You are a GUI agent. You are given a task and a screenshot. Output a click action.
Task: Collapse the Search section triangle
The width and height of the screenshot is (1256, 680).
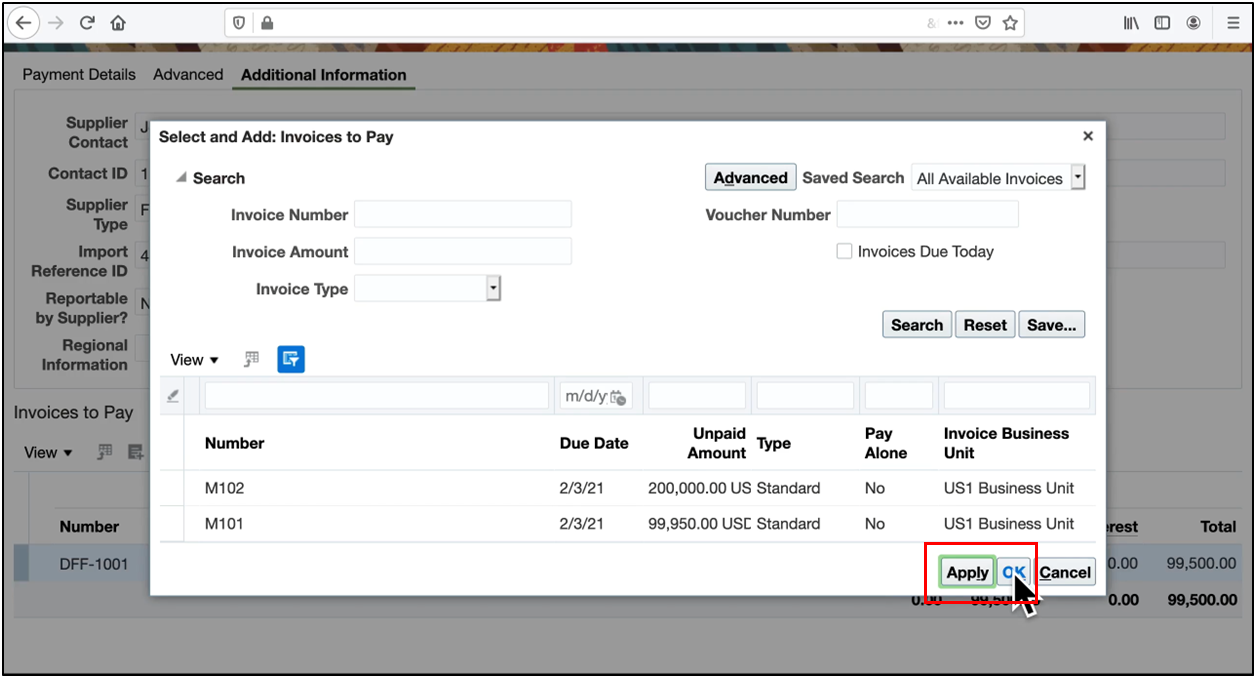point(181,178)
